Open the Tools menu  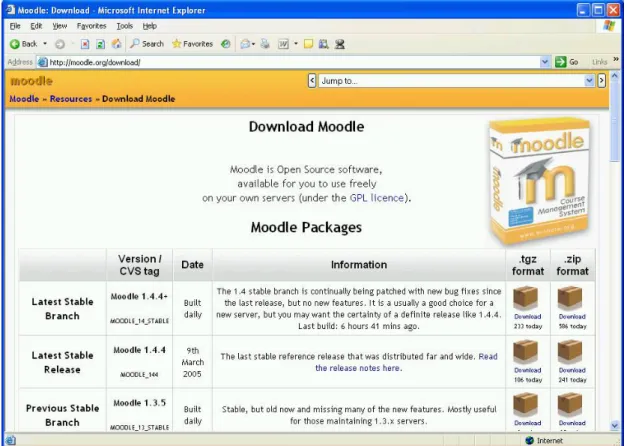[x=124, y=26]
